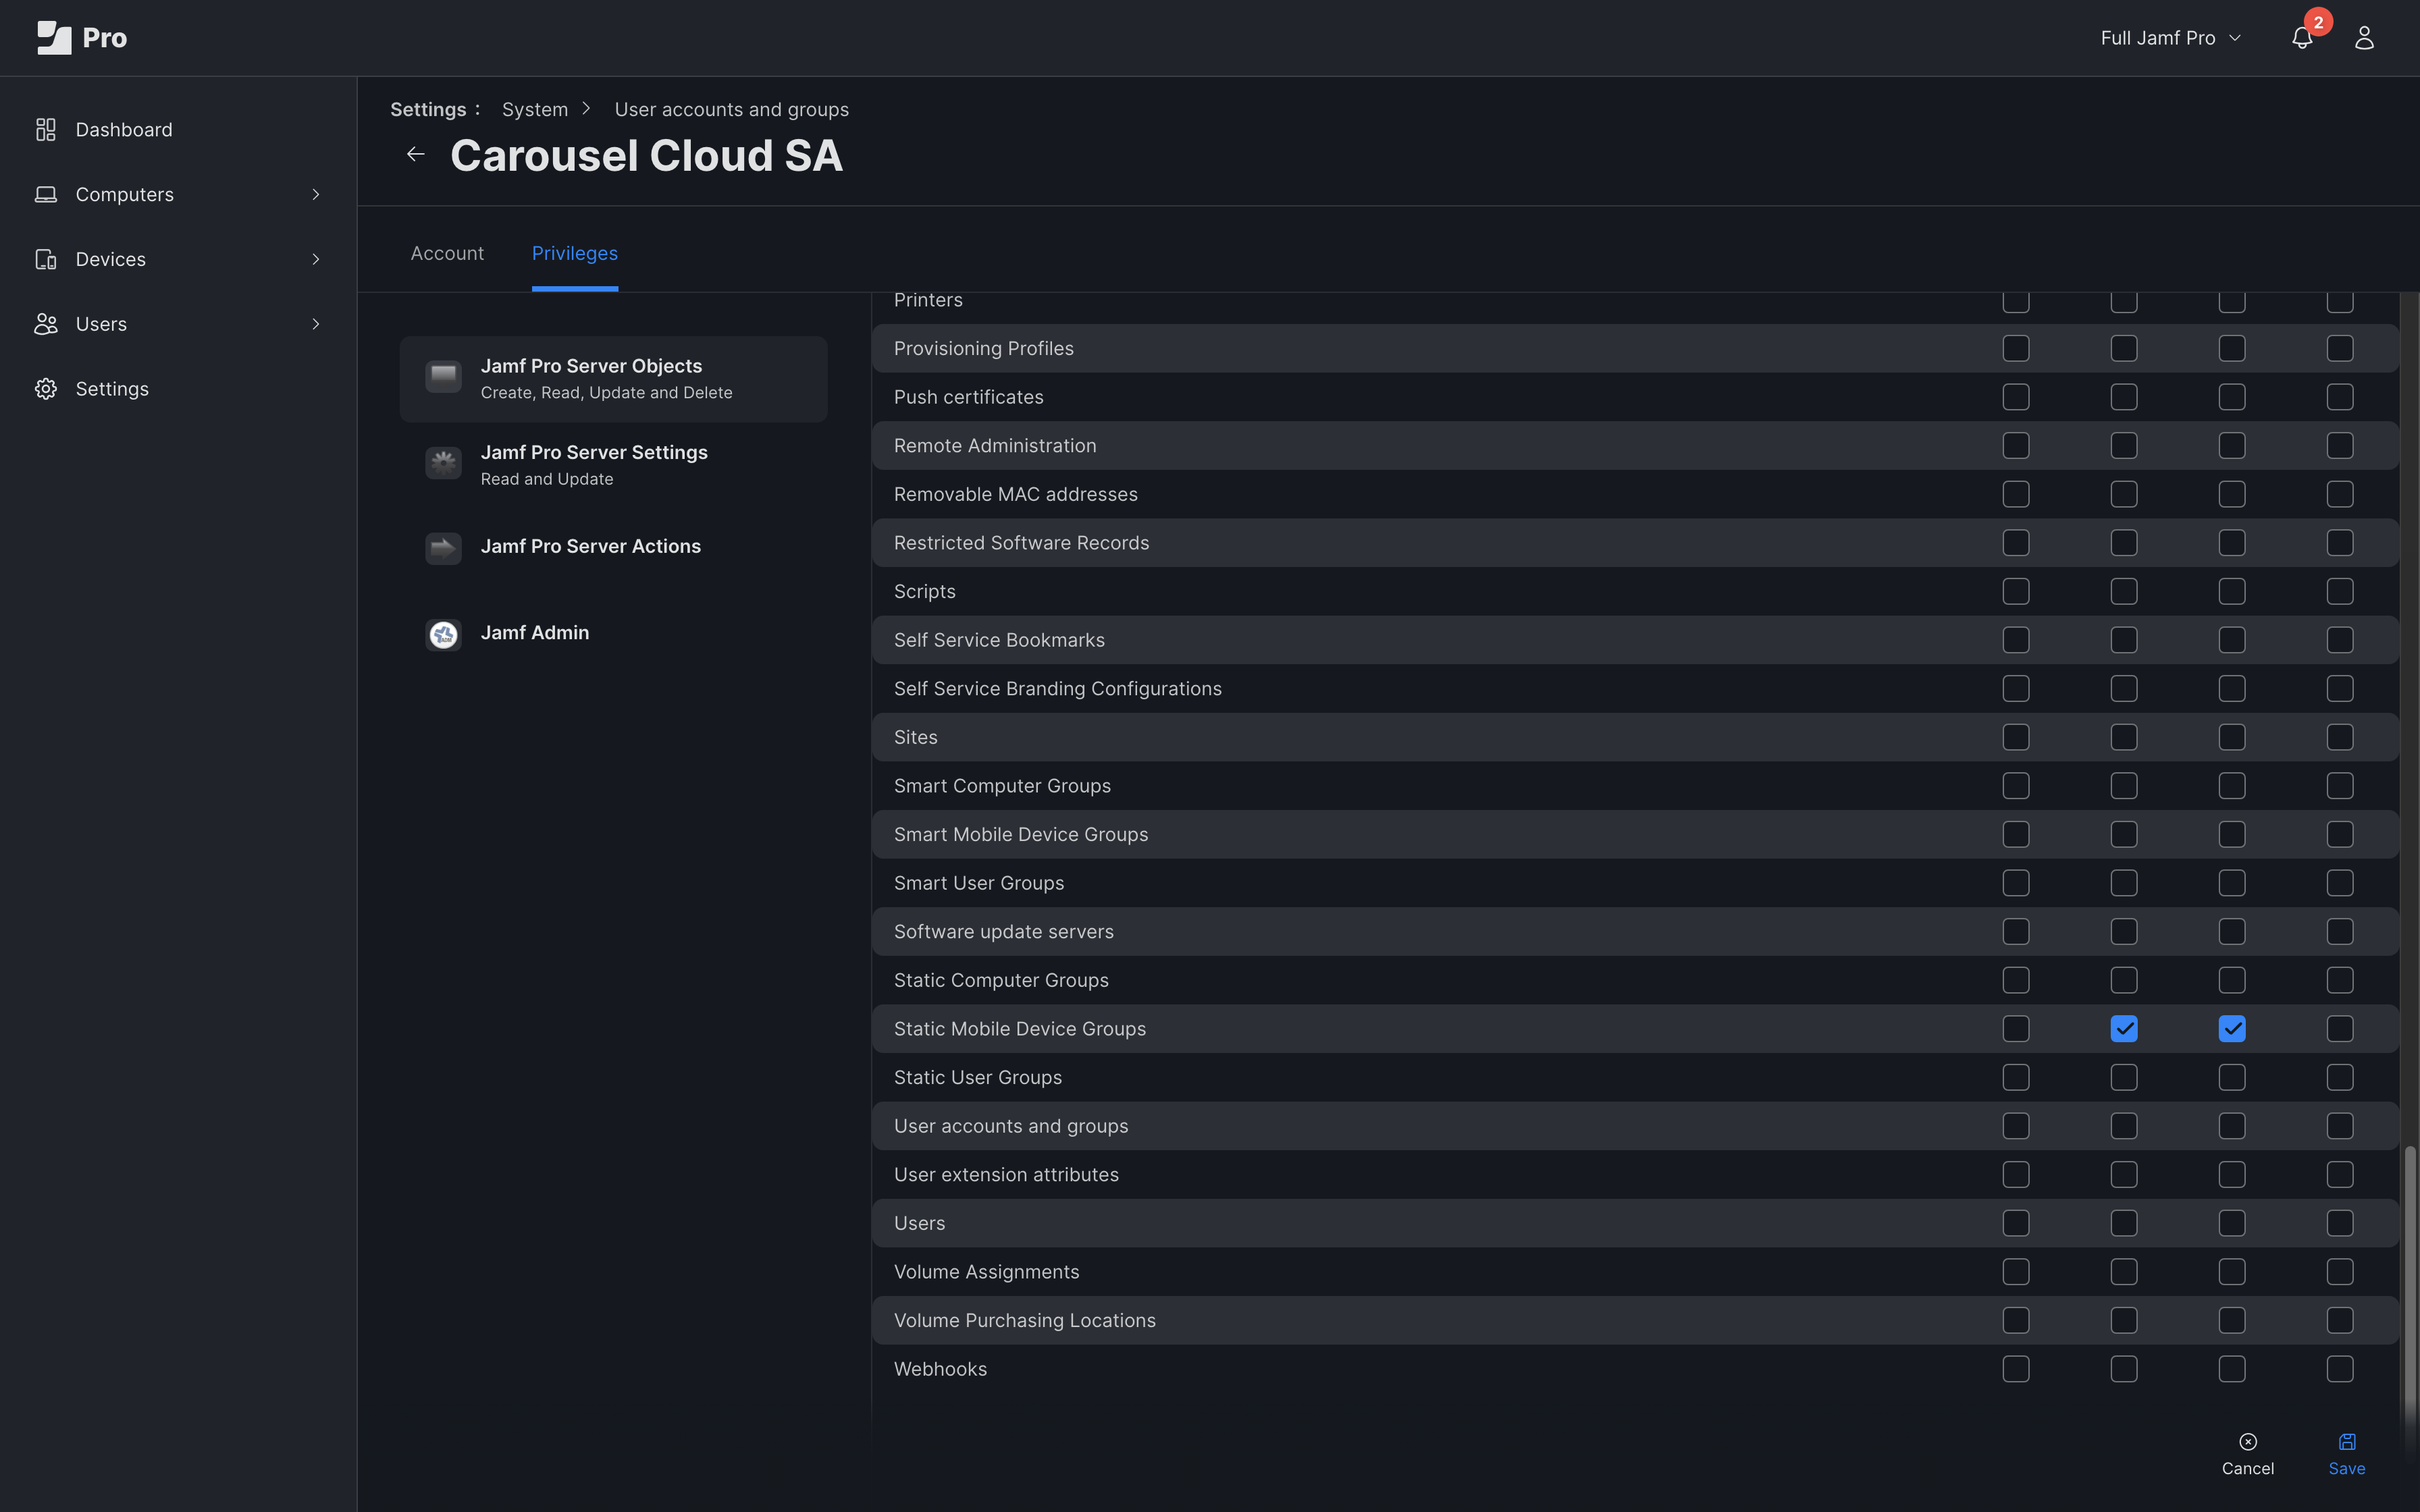Enable Read for User accounts and groups
The image size is (2420, 1512).
click(x=2124, y=1126)
